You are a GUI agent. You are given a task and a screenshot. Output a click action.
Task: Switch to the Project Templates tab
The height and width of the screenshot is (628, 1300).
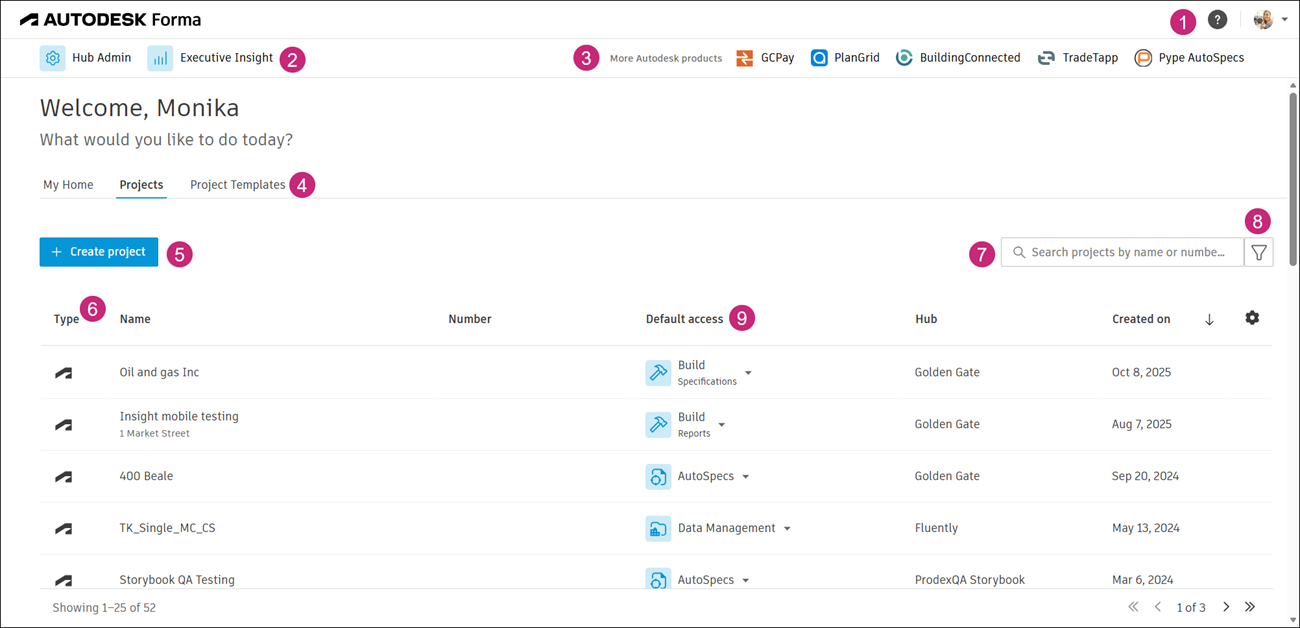pyautogui.click(x=237, y=185)
